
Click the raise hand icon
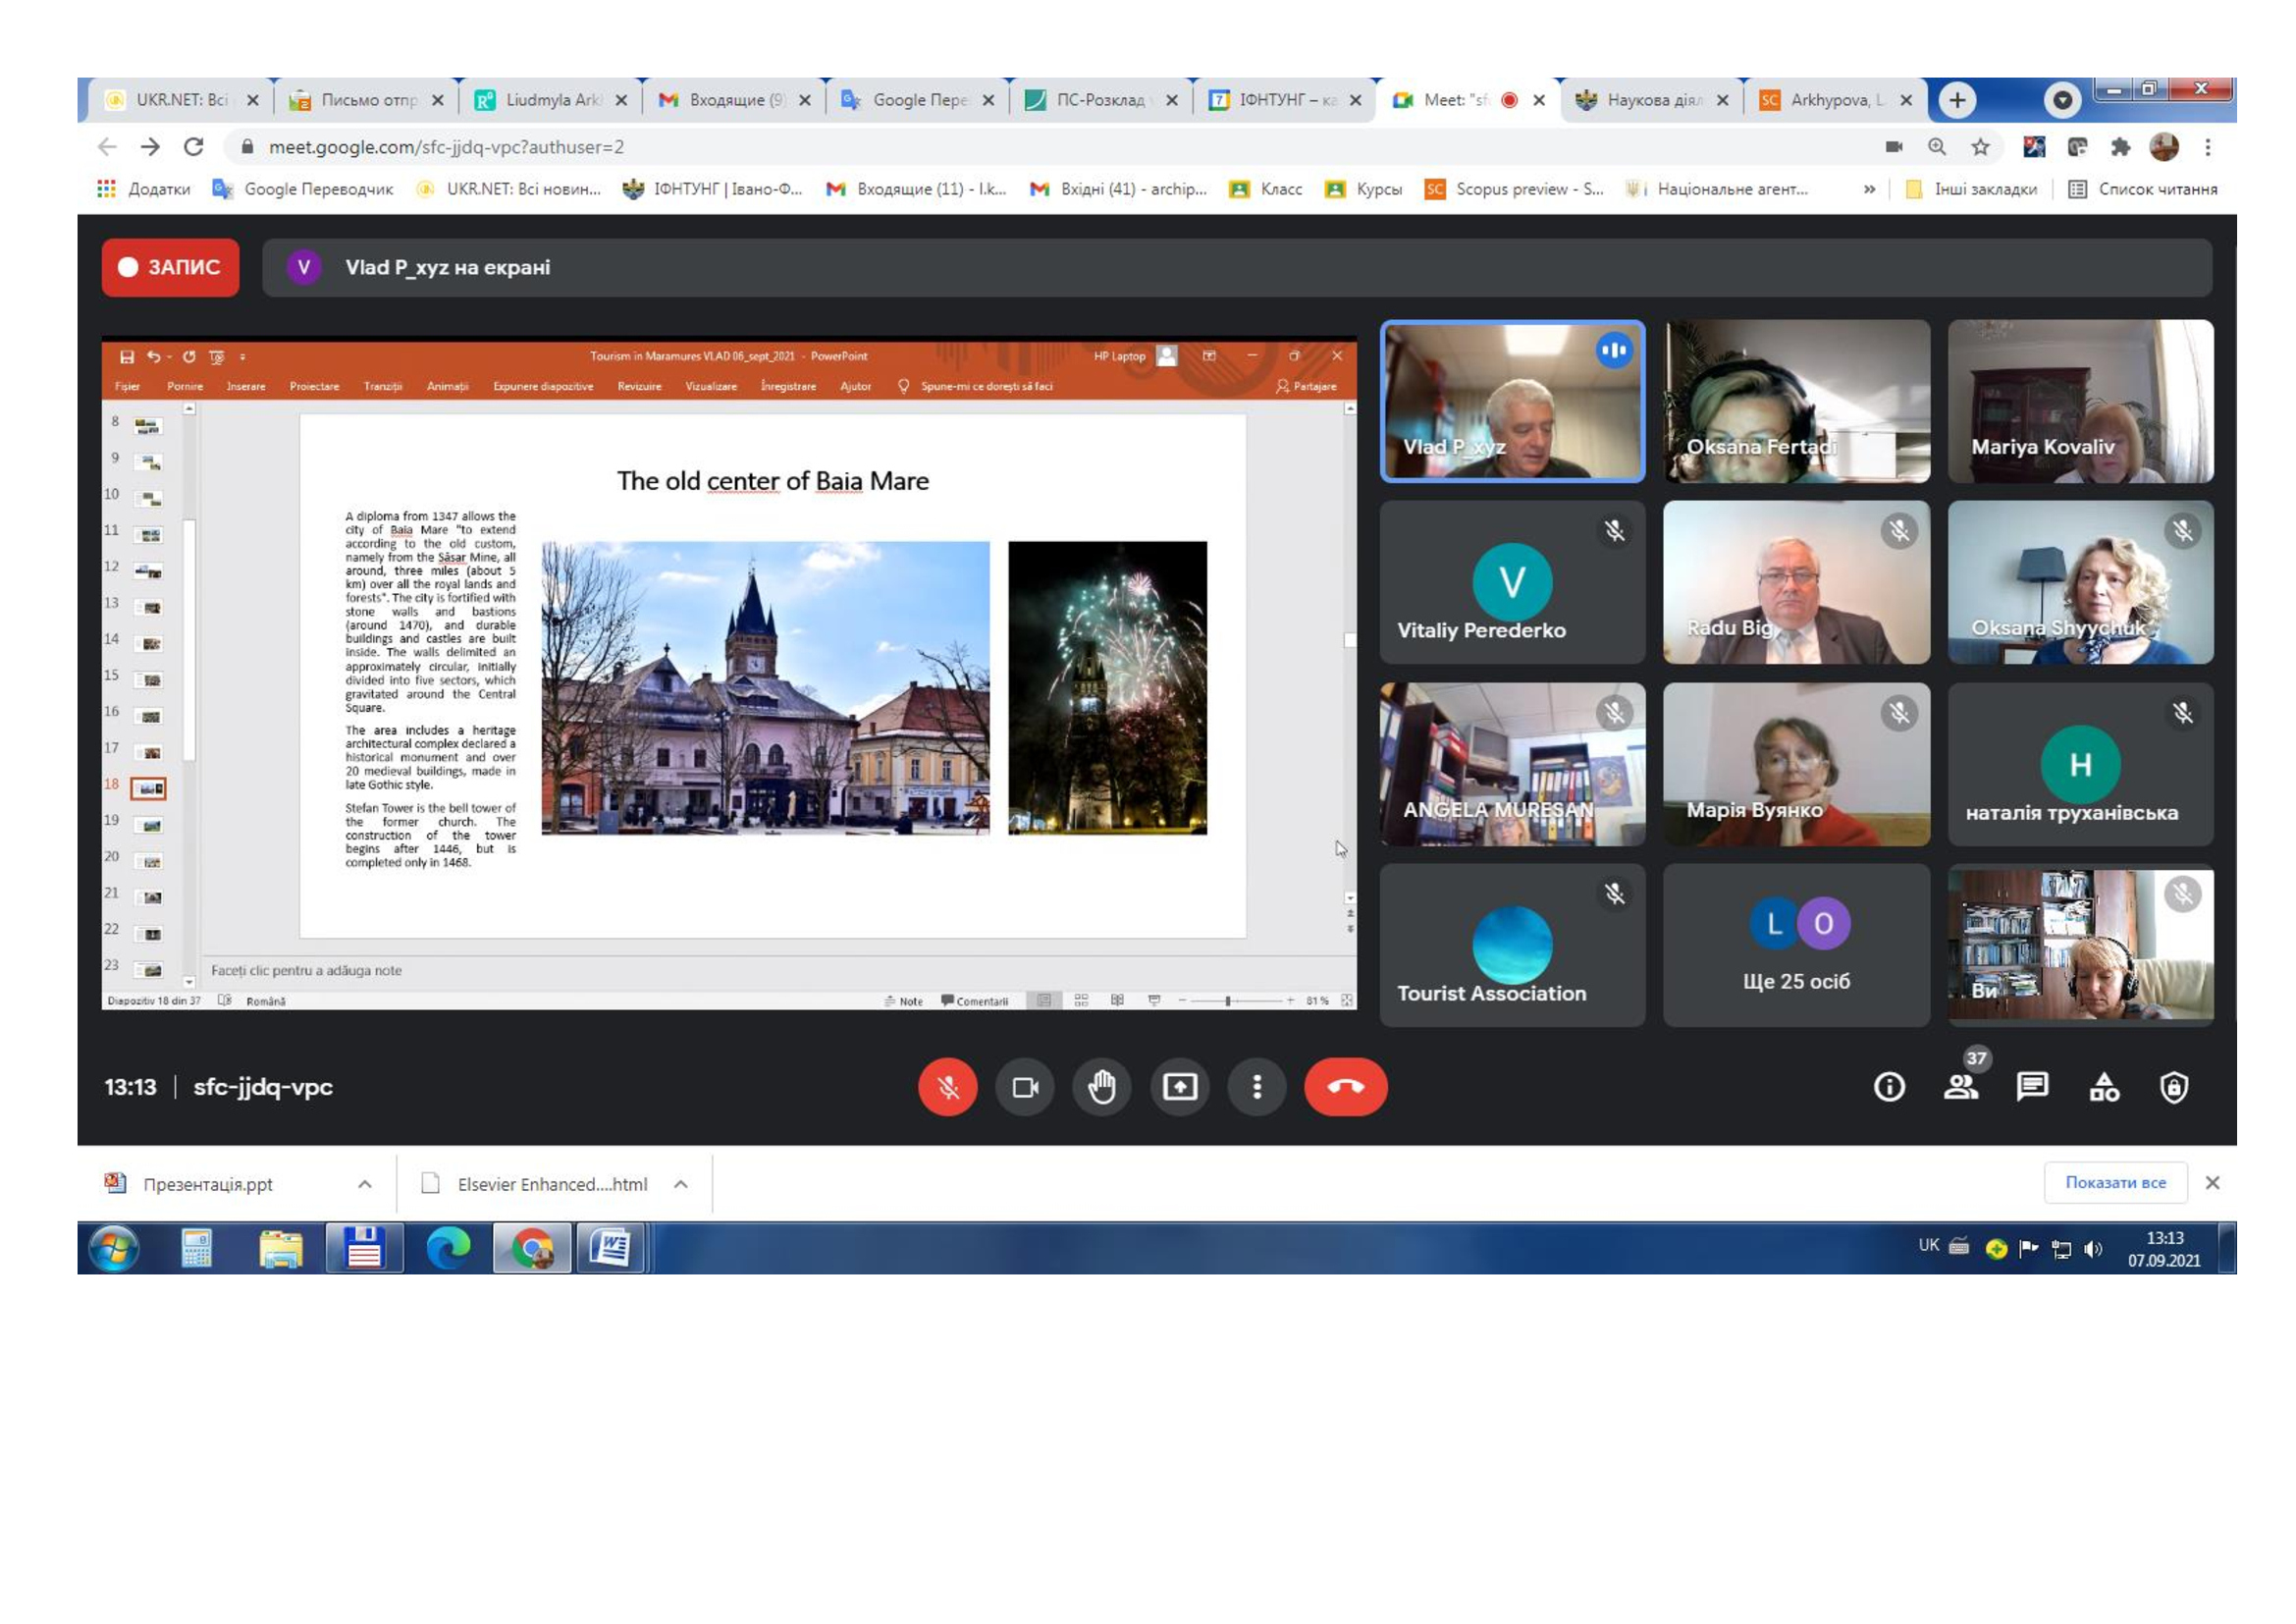pos(1101,1087)
